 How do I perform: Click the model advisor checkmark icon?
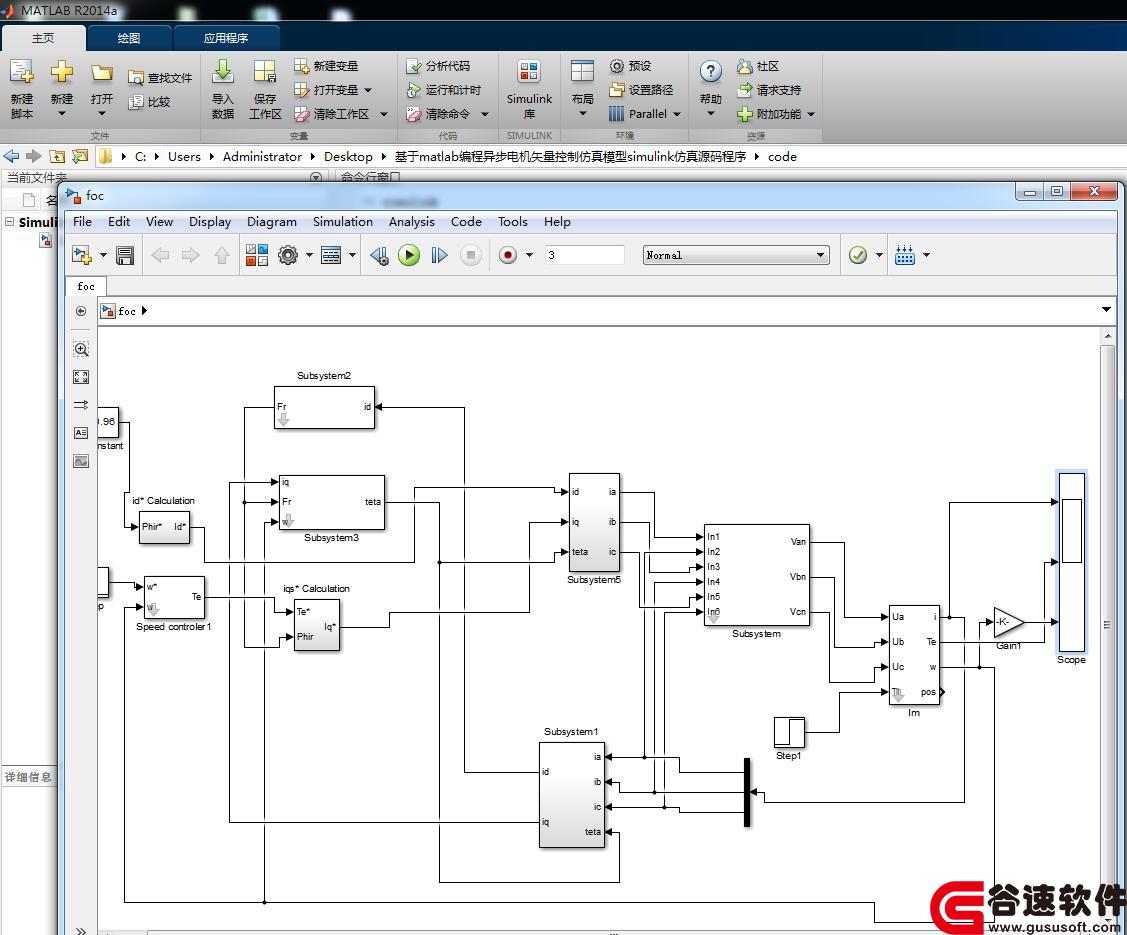click(x=857, y=255)
